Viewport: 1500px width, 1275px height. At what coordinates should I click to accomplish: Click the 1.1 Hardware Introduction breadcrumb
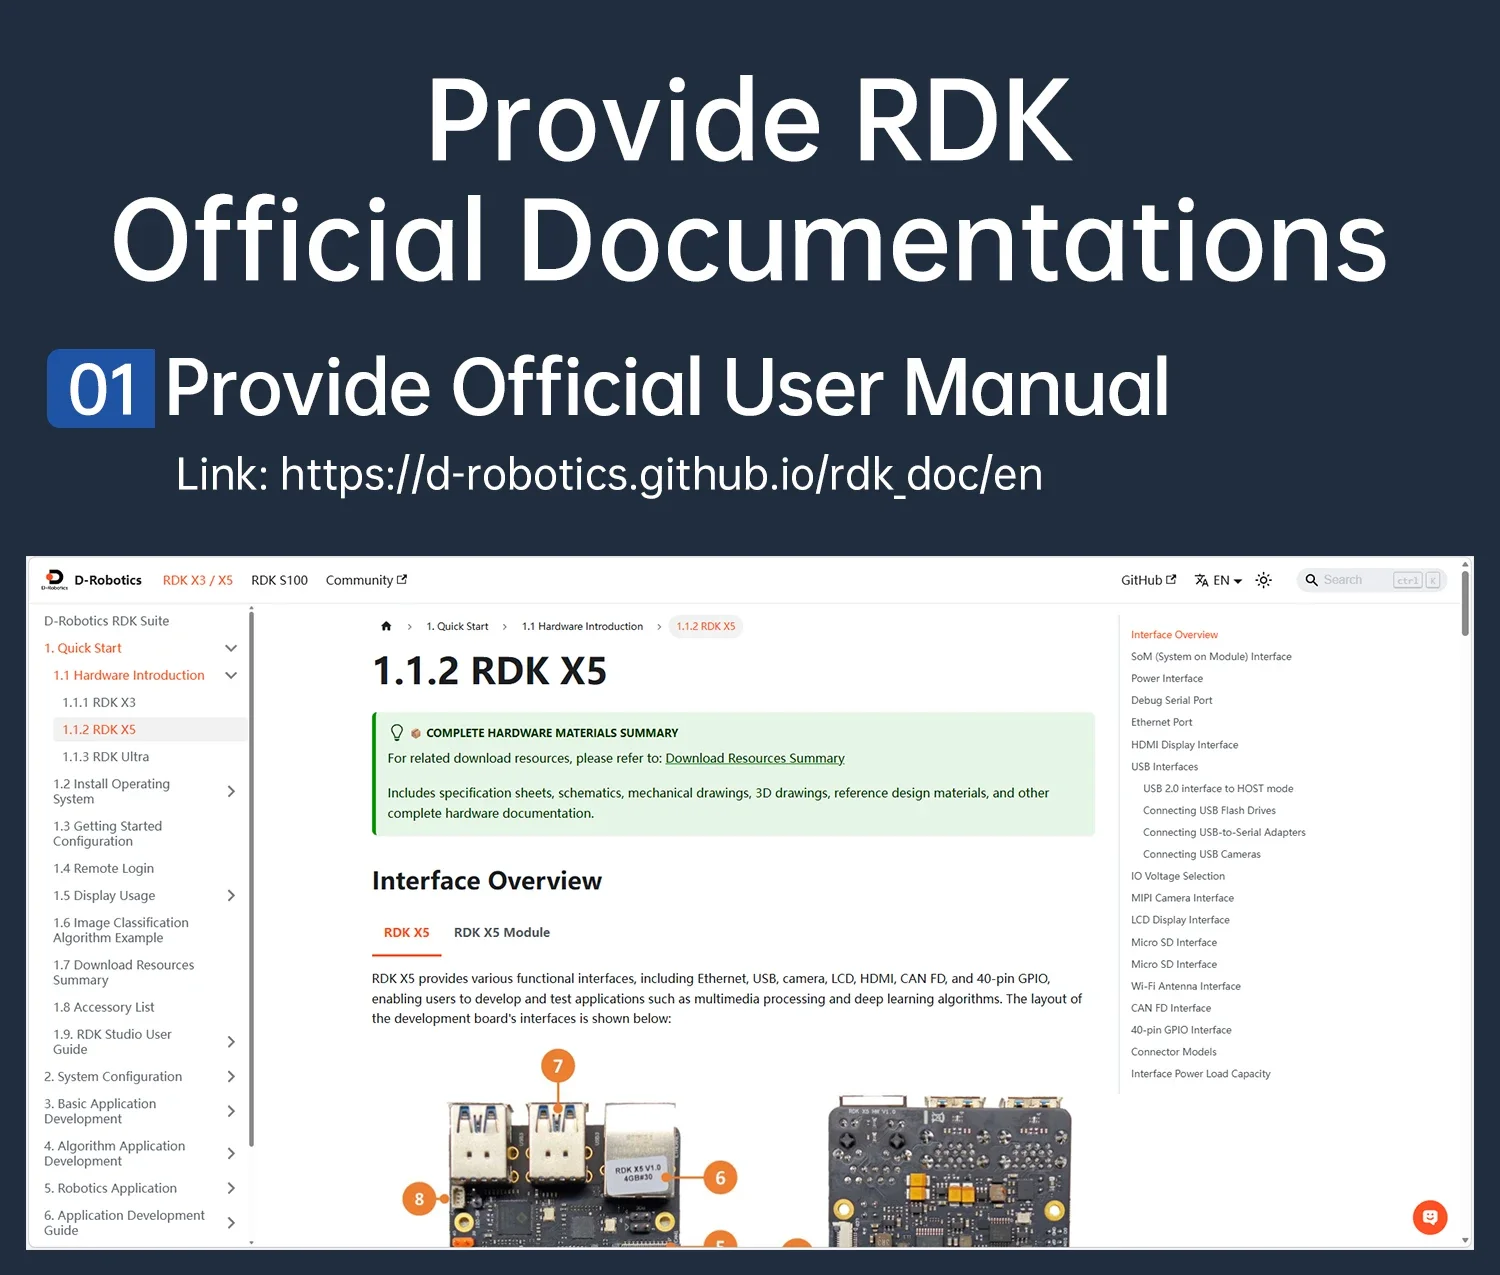point(582,627)
